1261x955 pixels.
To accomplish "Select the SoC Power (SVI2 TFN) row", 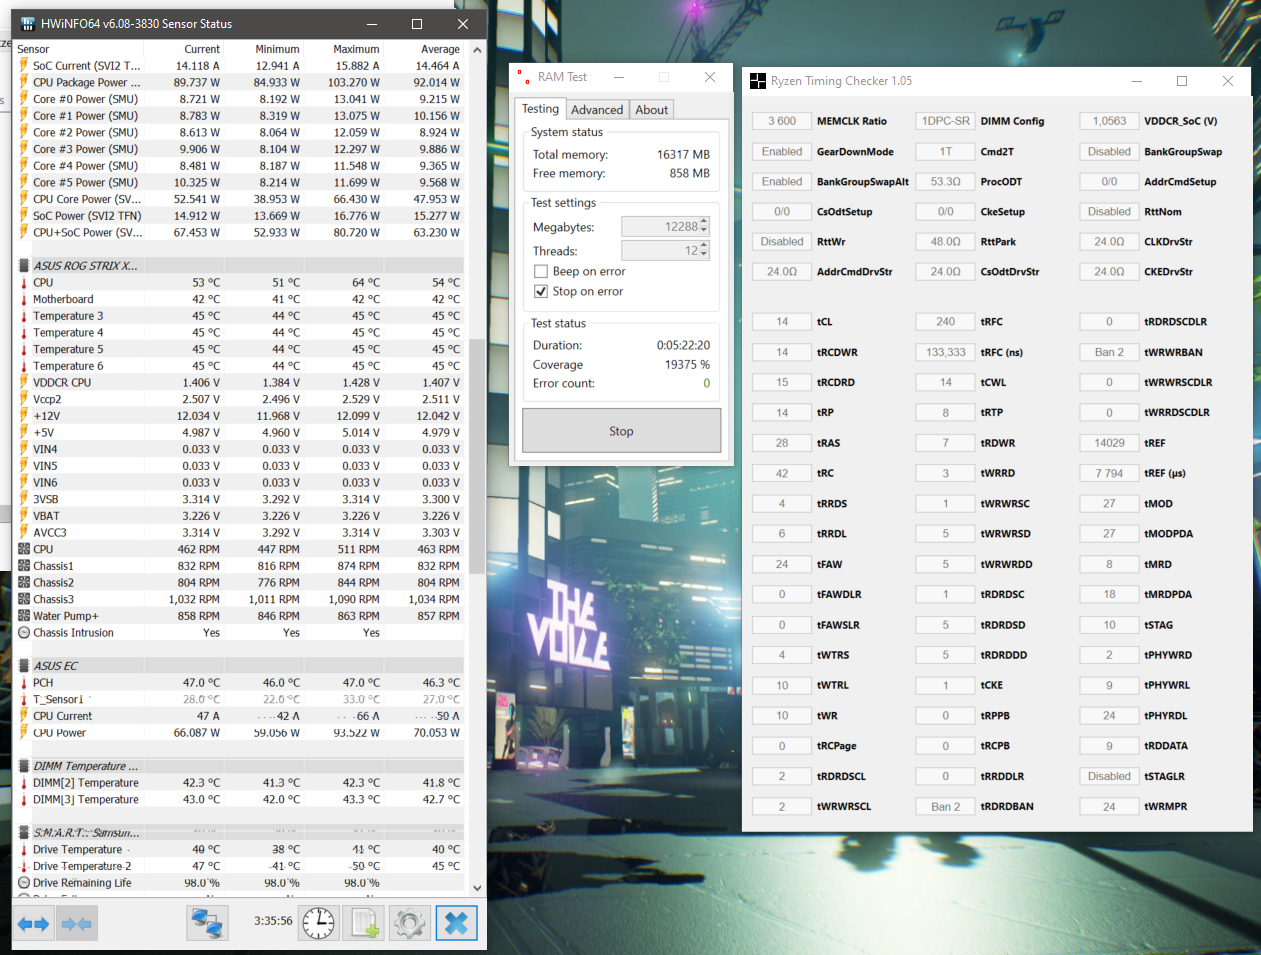I will click(x=239, y=216).
